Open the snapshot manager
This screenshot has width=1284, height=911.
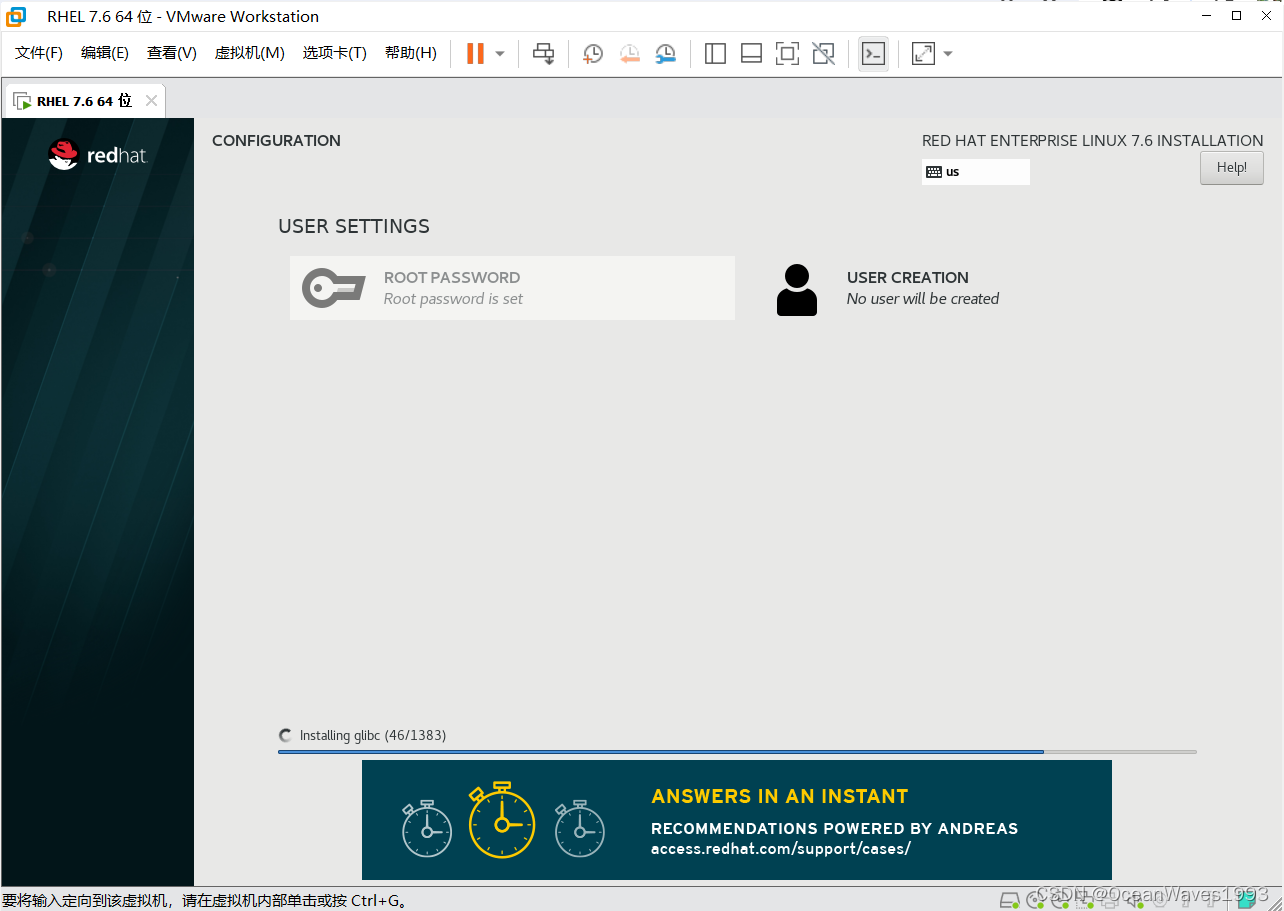click(665, 54)
